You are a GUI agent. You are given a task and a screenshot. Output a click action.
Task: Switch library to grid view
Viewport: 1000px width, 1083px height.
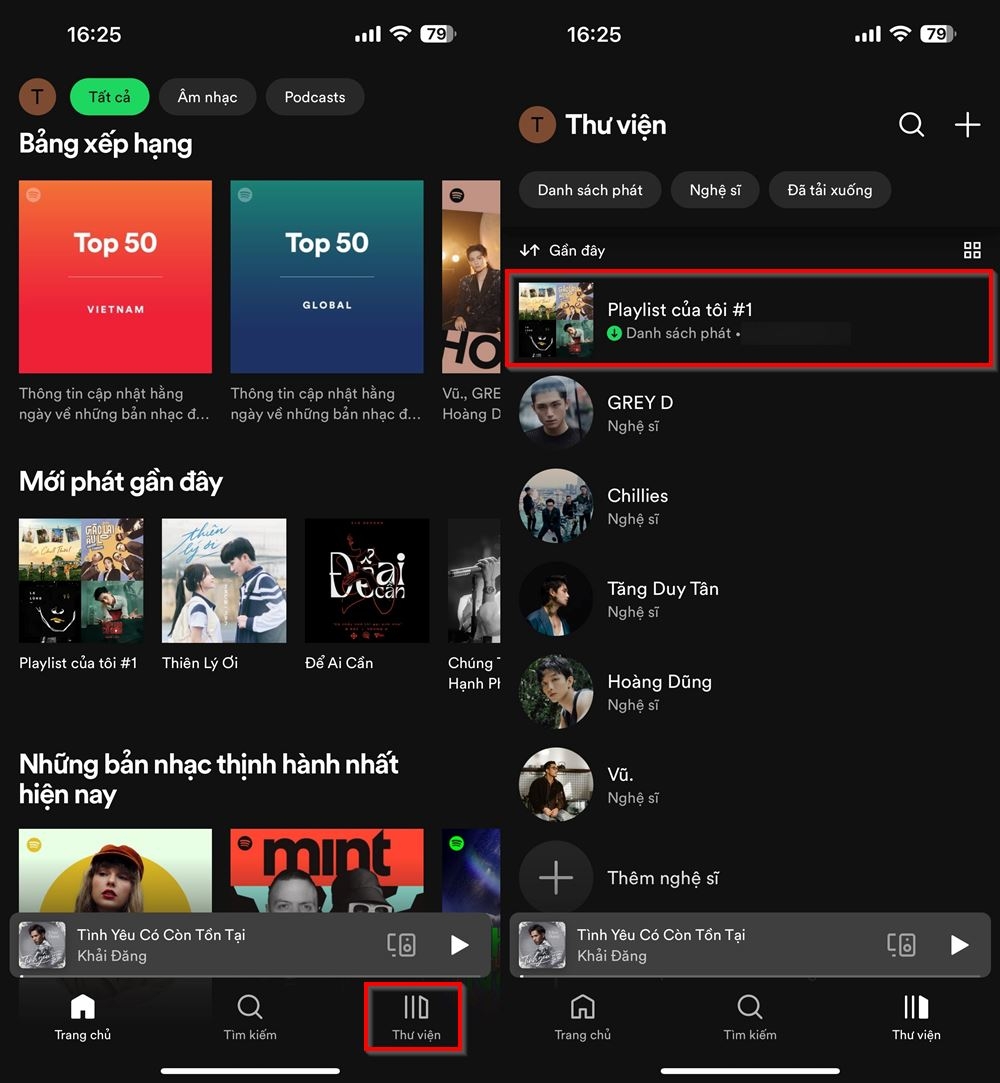click(x=972, y=250)
